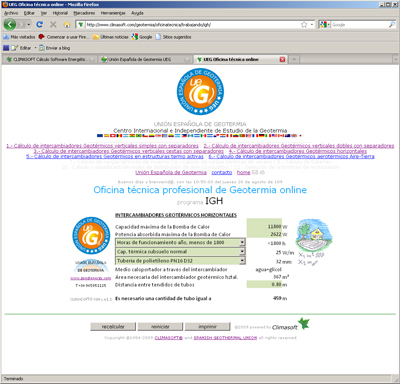Close the UEG Oficina técnica online tab
Viewport: 400px width, 384px height.
coord(282,59)
